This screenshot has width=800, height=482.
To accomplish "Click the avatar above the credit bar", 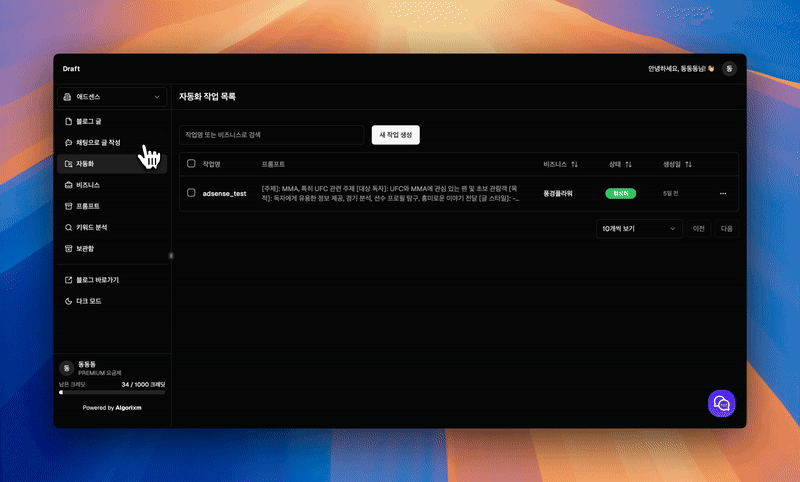I will click(66, 368).
